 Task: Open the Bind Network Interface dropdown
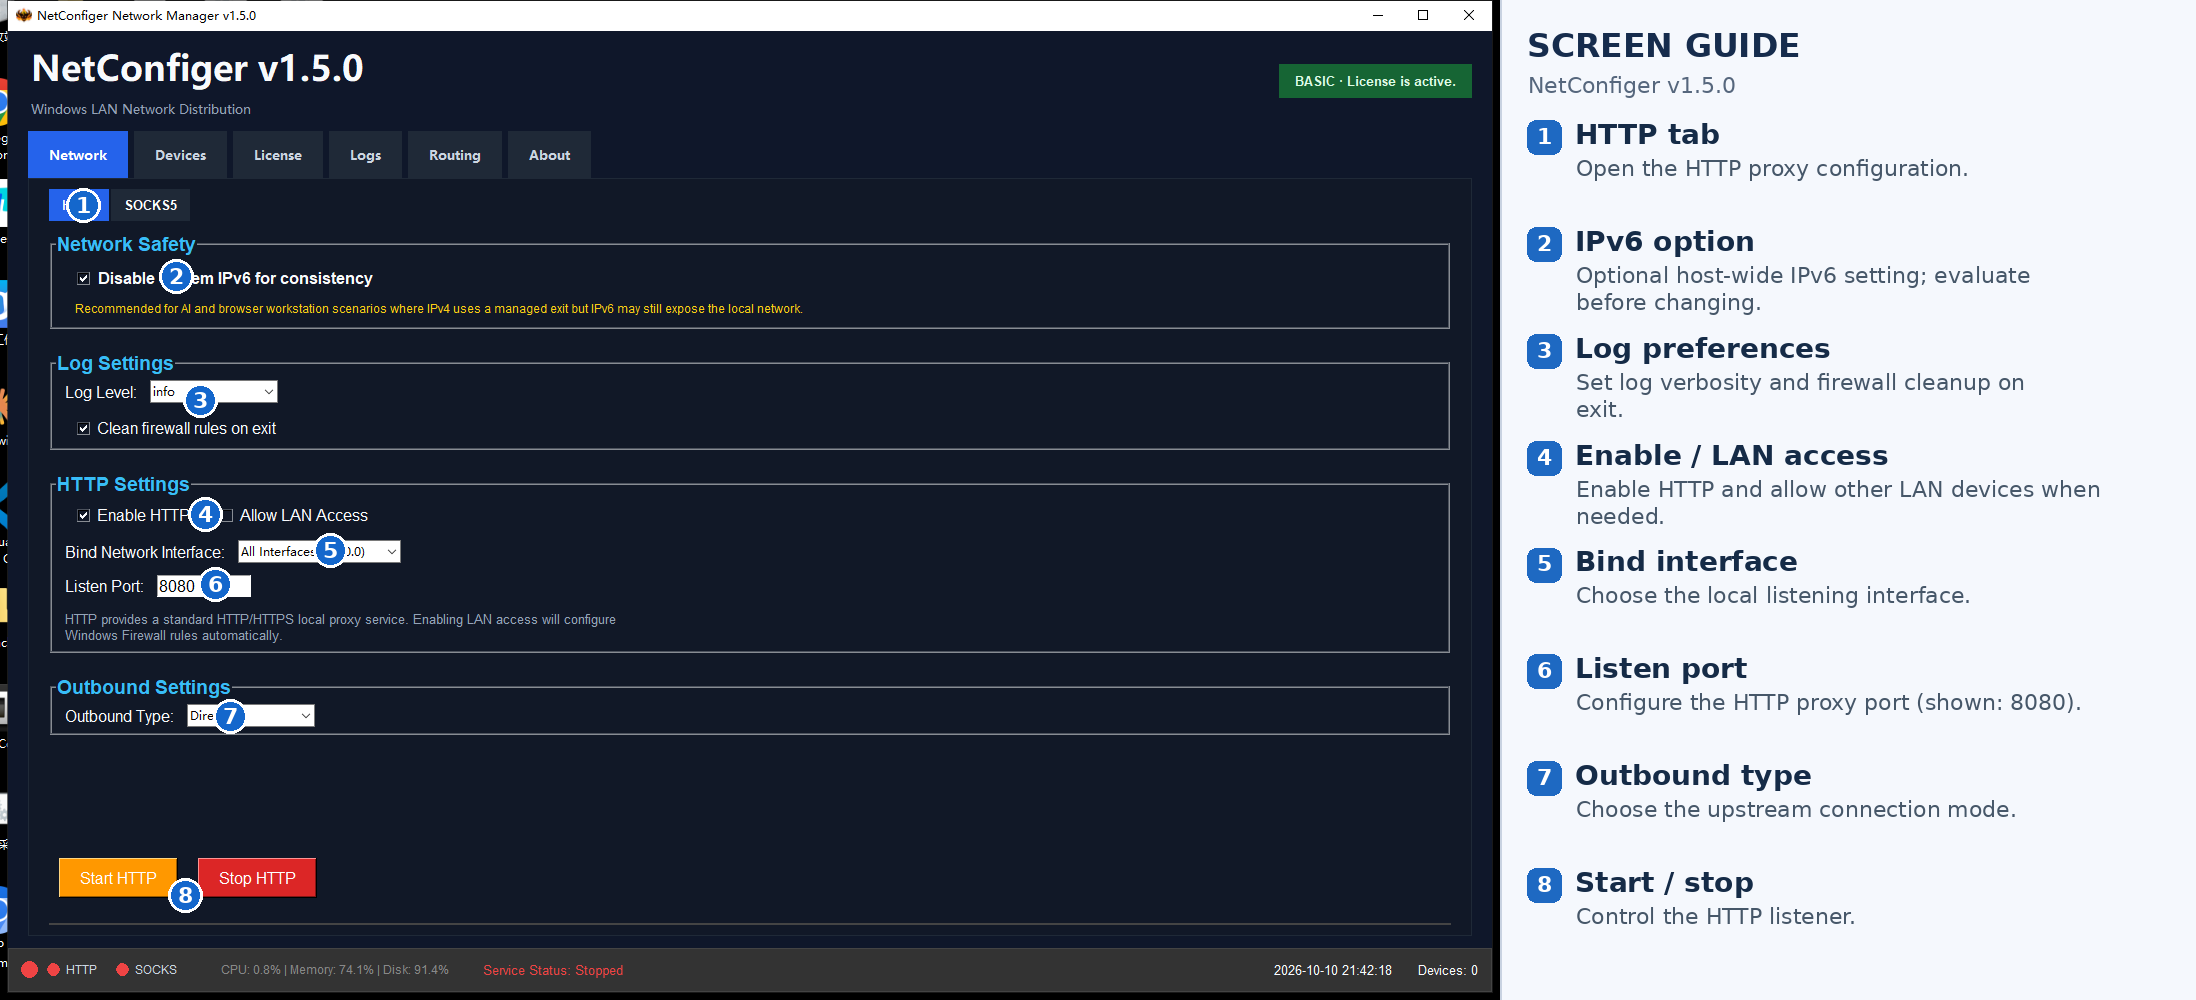pos(319,551)
